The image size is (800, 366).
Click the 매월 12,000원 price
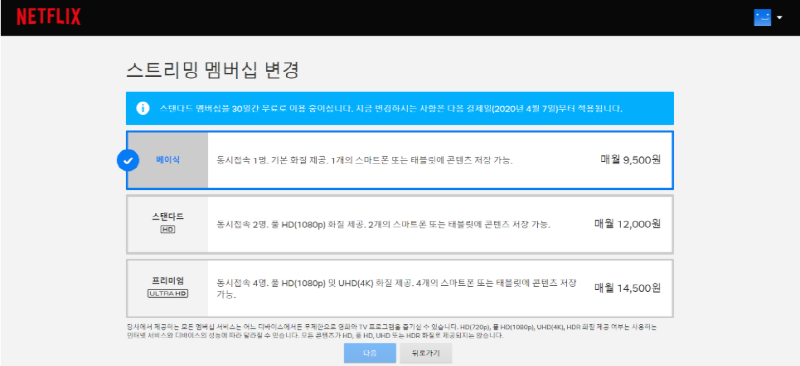click(627, 224)
